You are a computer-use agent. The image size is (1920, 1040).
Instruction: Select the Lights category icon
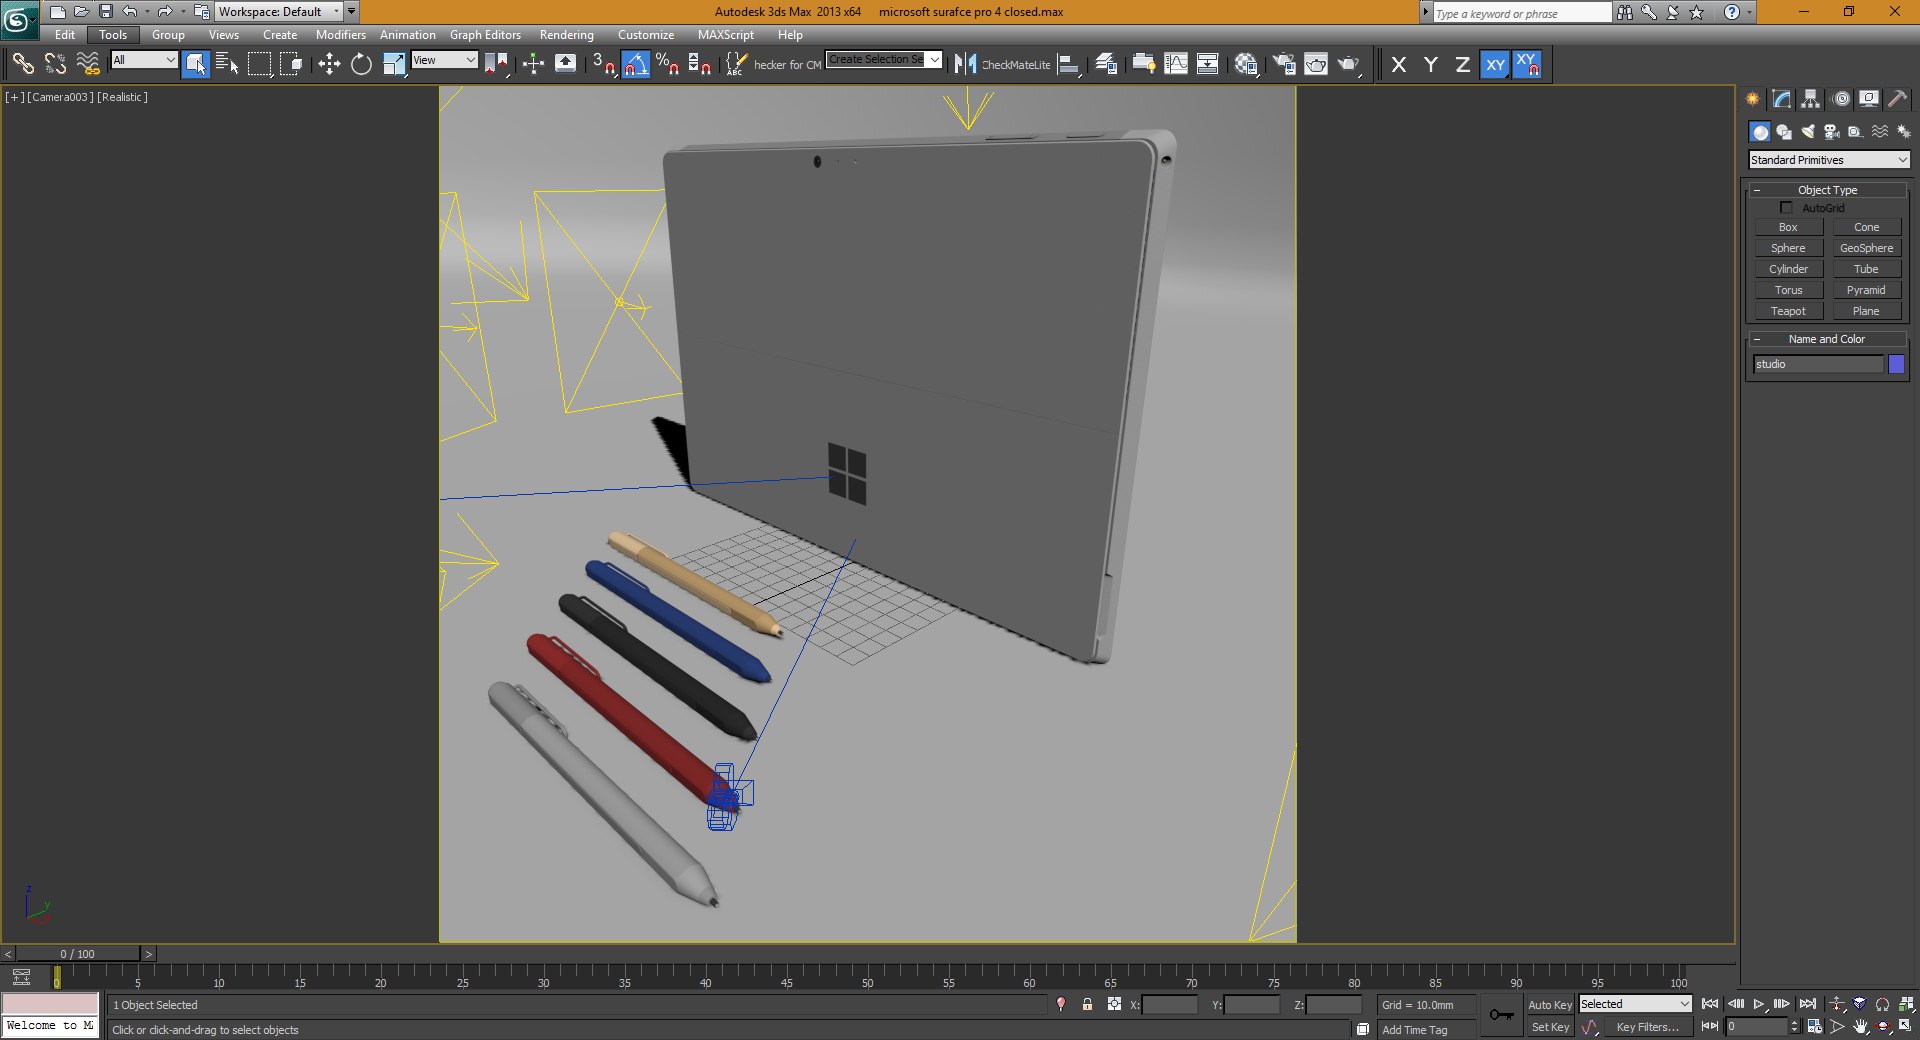1808,132
